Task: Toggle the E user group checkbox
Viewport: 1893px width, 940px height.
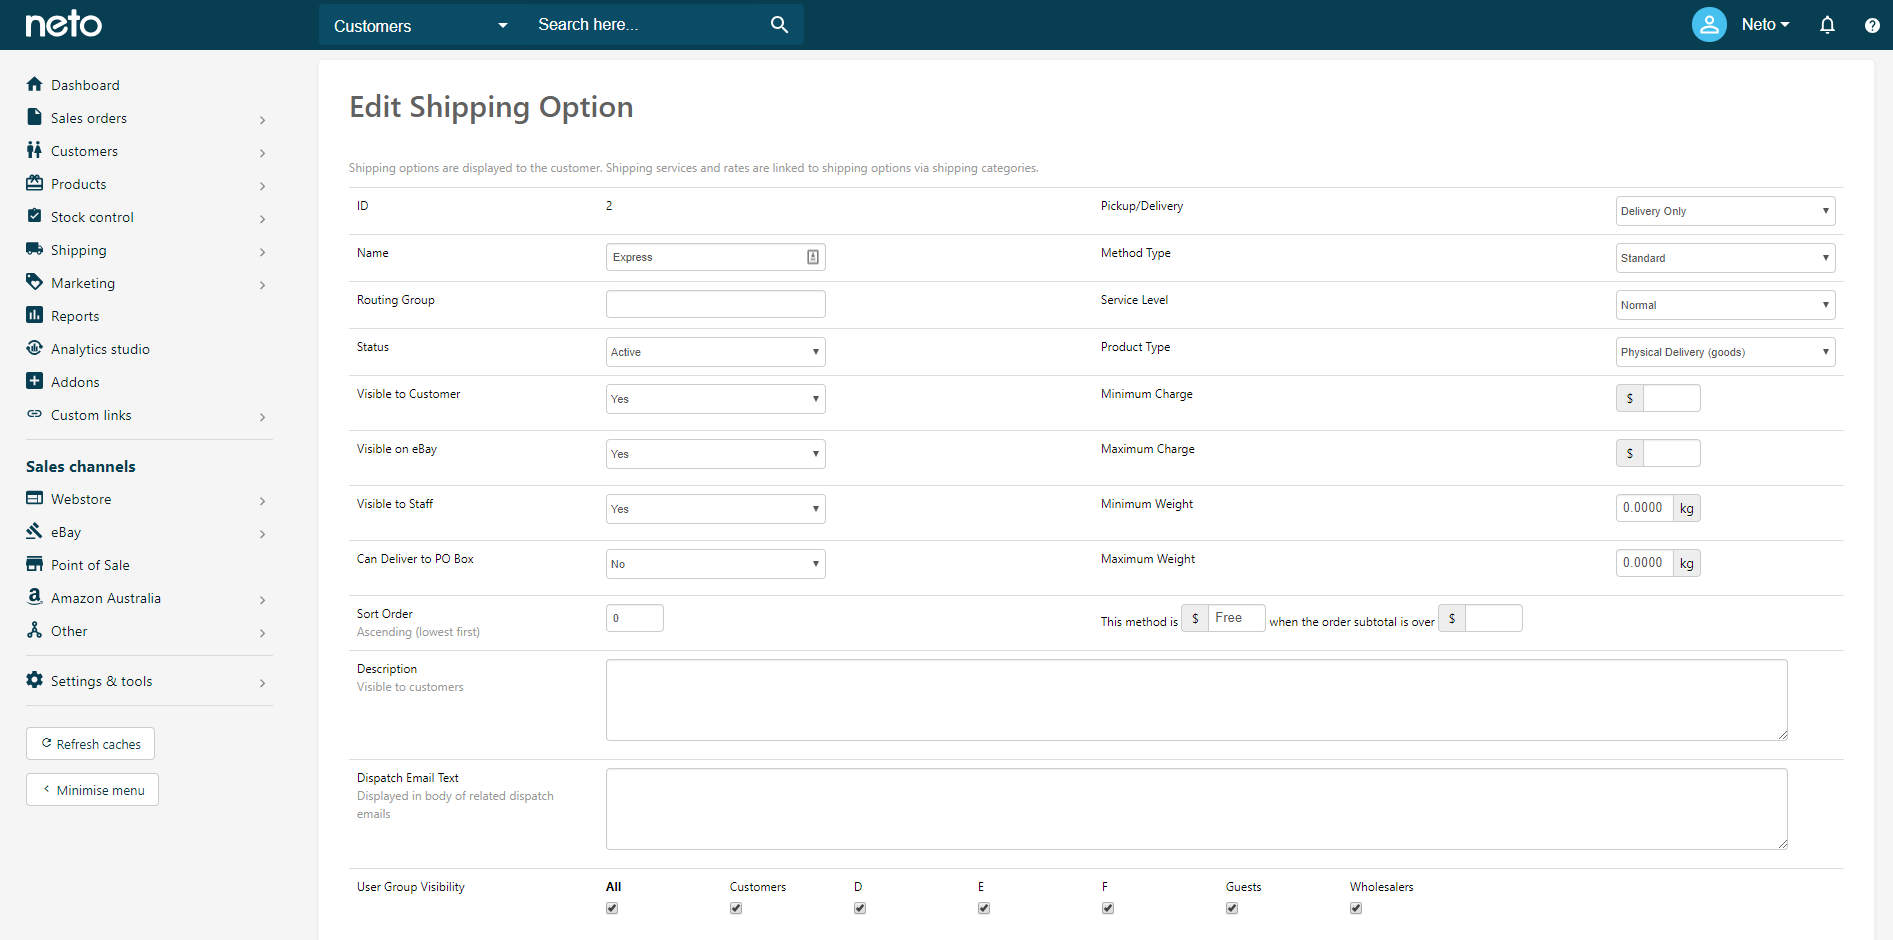Action: 984,908
